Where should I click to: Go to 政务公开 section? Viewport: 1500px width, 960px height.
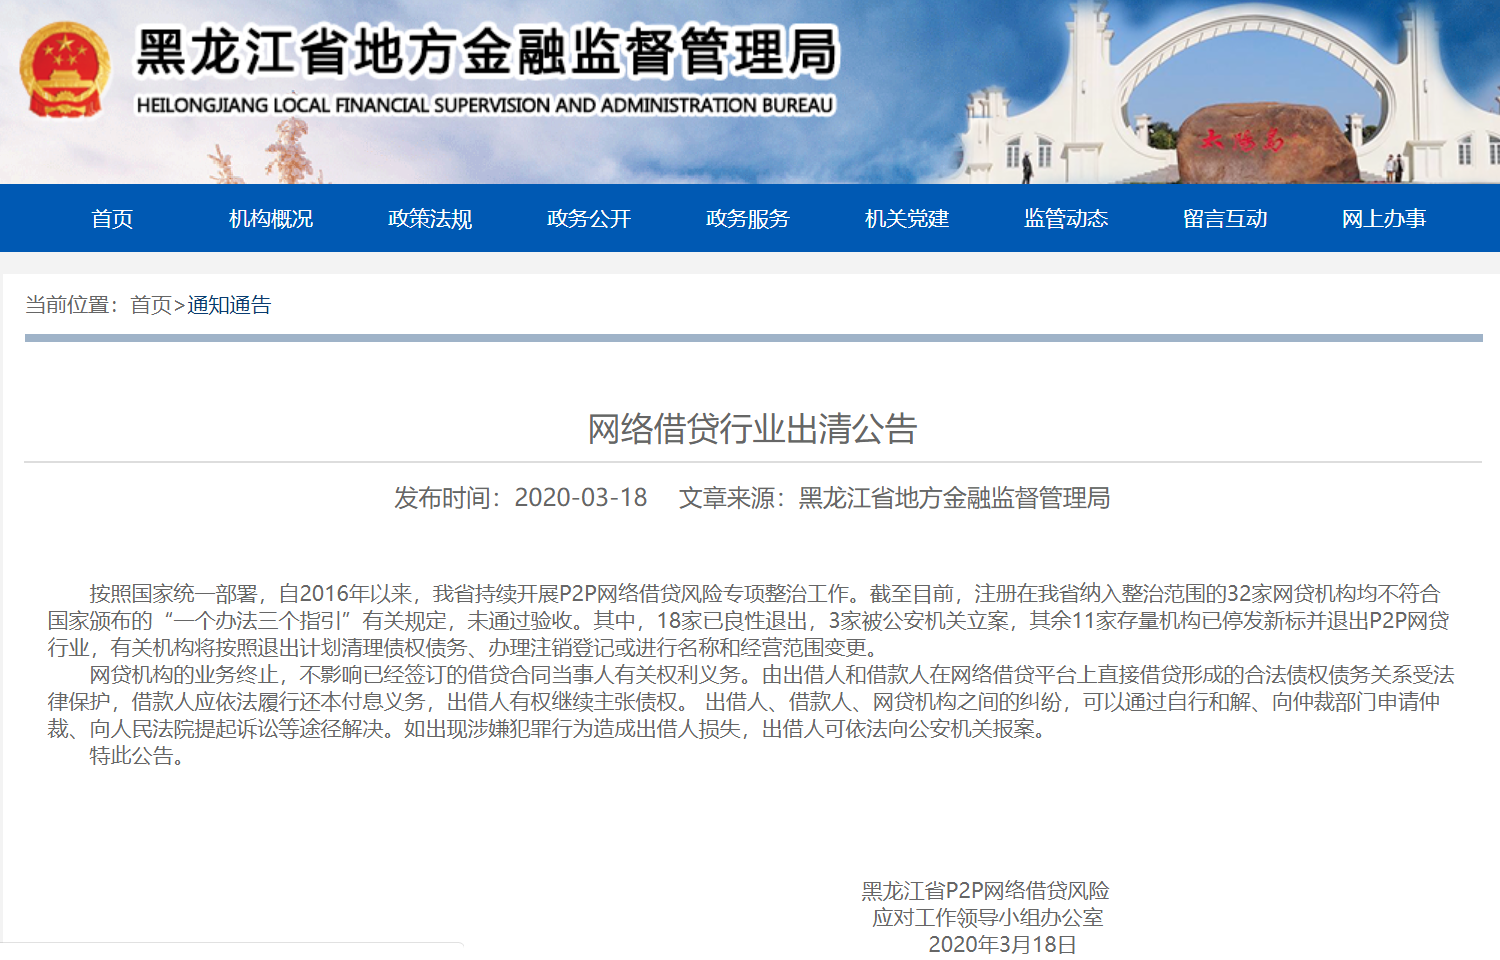[x=589, y=219]
